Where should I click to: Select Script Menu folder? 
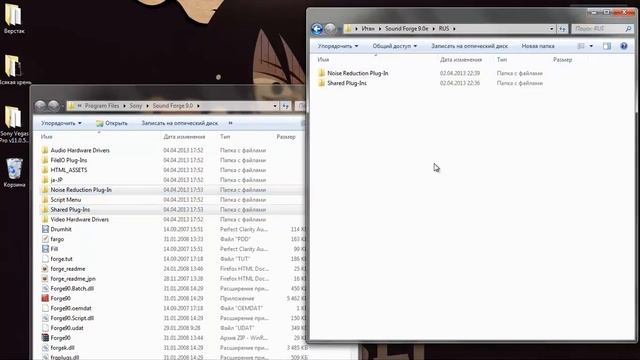[66, 200]
